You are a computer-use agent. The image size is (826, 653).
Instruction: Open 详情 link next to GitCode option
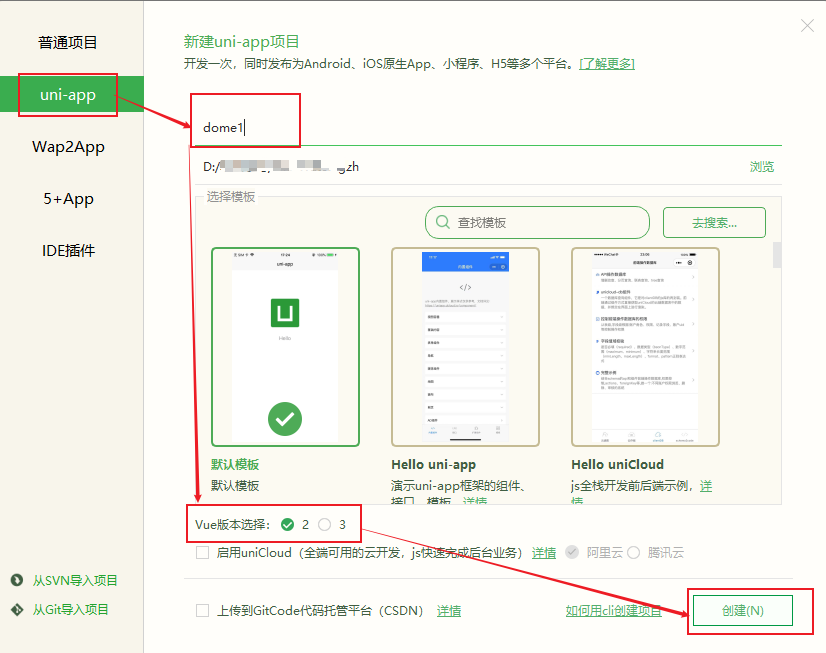point(449,611)
